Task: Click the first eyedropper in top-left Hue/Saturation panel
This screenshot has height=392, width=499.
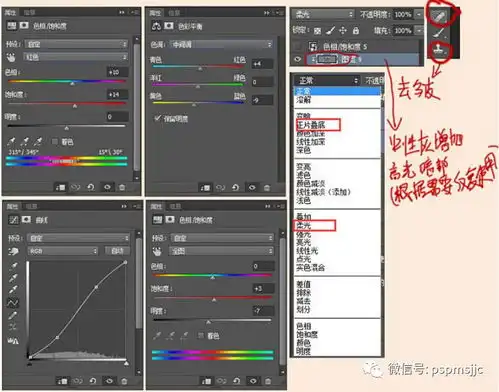Action: (x=11, y=142)
